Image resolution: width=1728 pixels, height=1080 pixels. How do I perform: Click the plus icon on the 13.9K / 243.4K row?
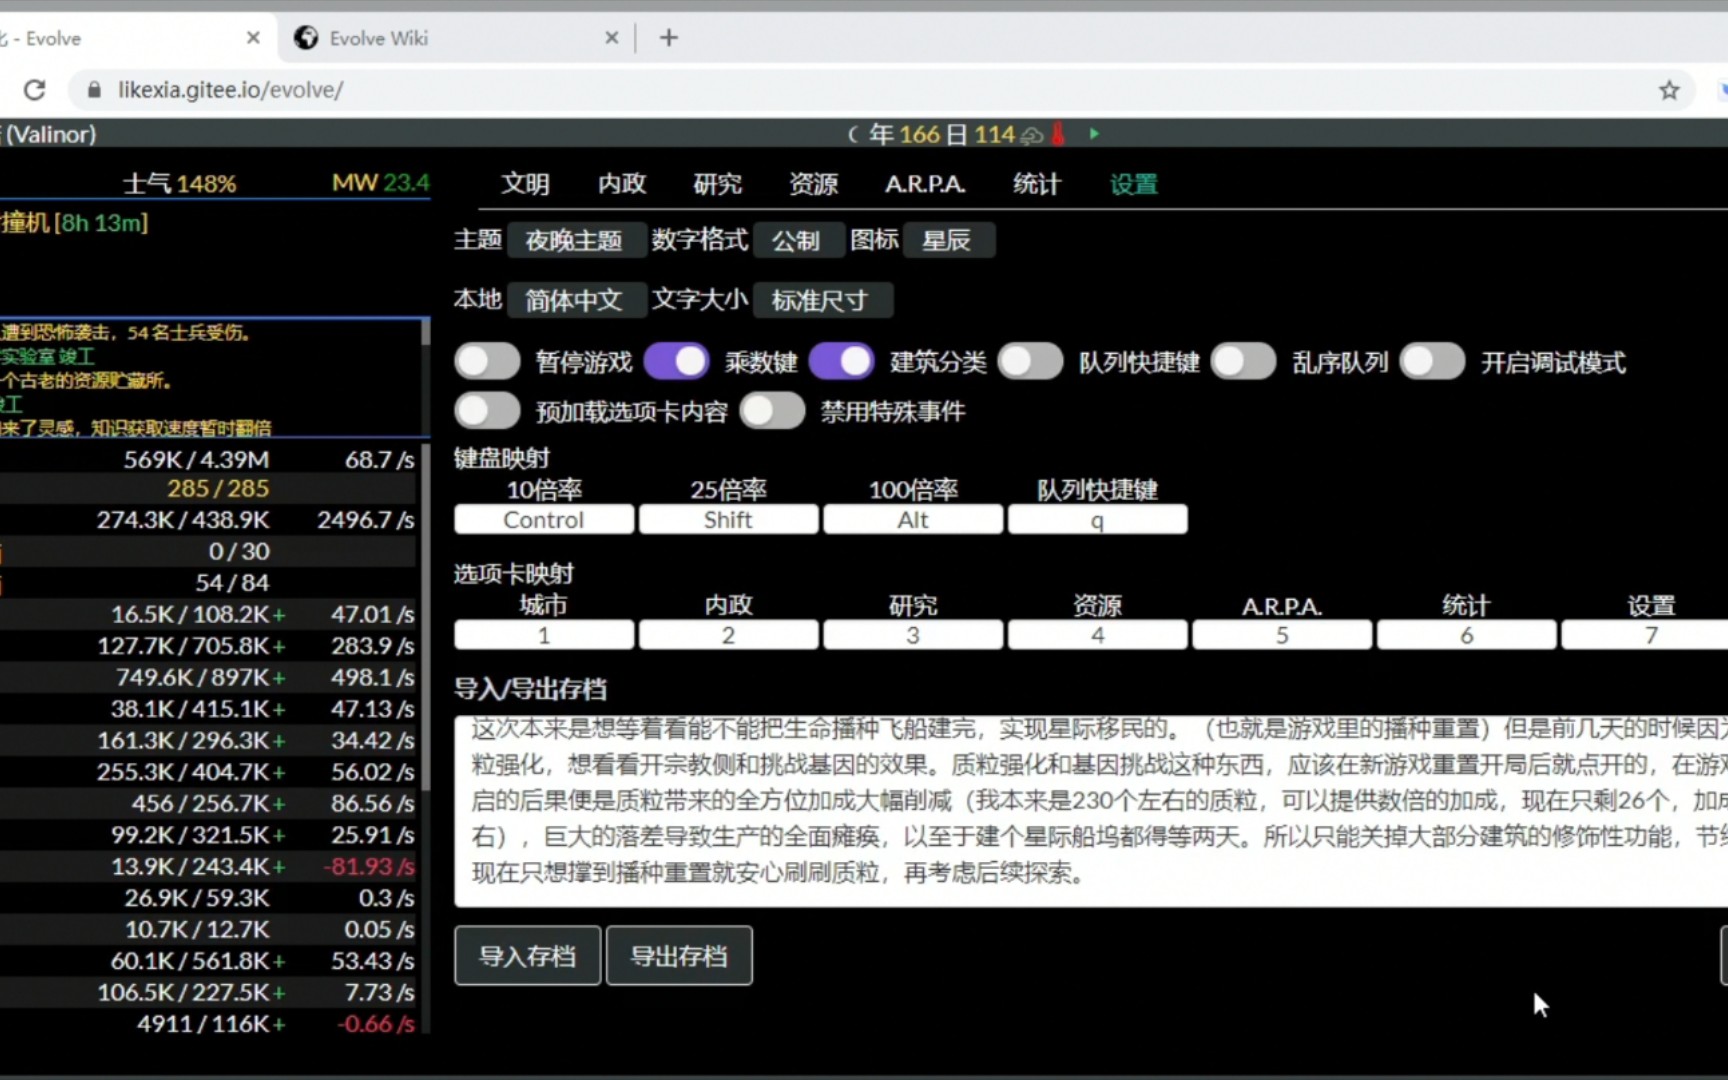279,867
